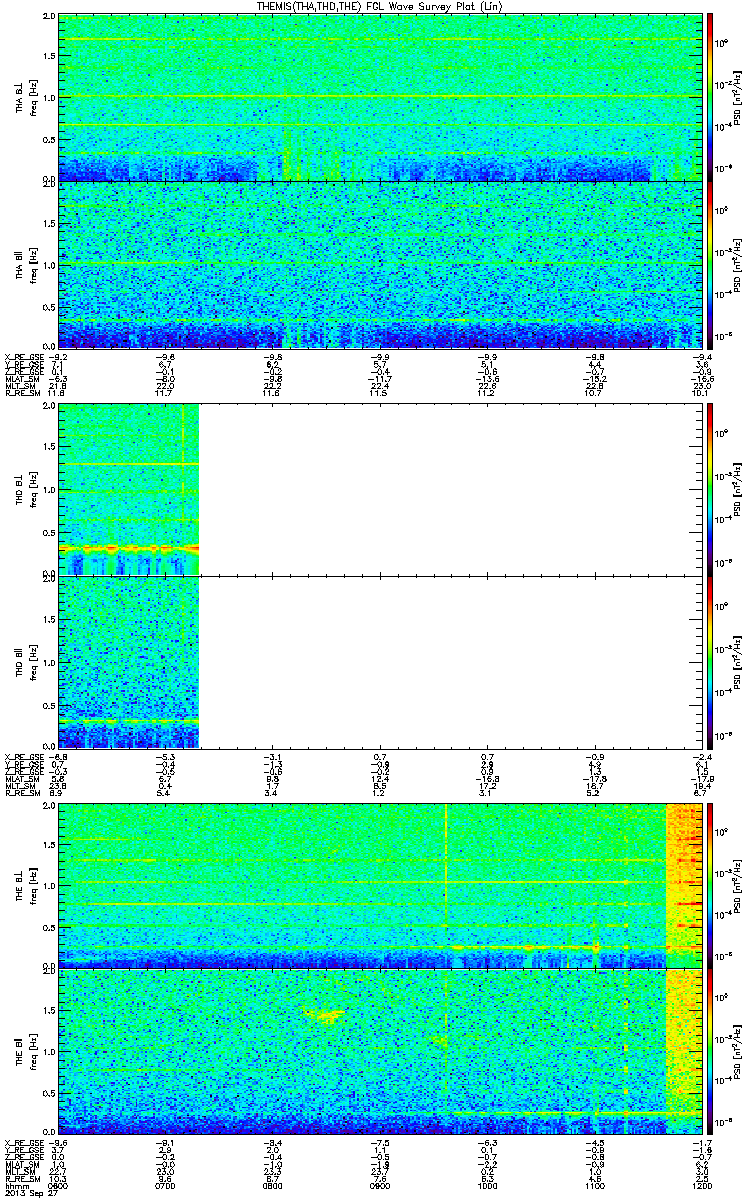Click the 1100 time tick label
The image size is (750, 1200).
pyautogui.click(x=594, y=1185)
